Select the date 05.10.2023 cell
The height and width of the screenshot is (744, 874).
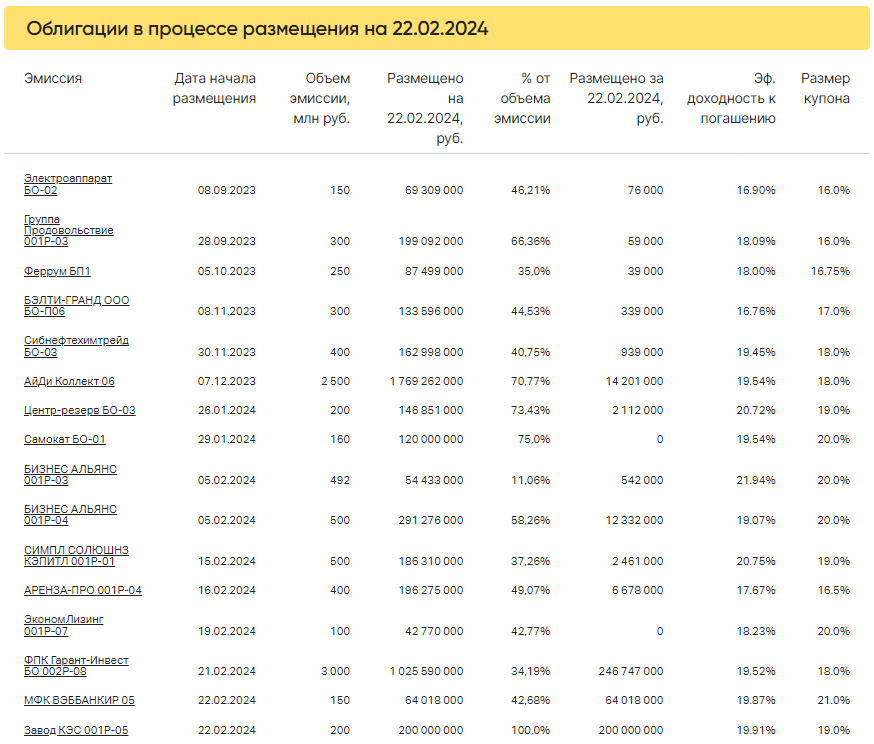(226, 271)
